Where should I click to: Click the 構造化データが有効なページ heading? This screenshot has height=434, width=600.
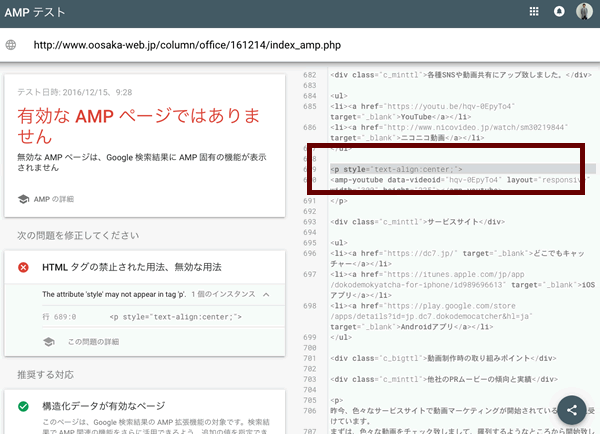pos(104,406)
